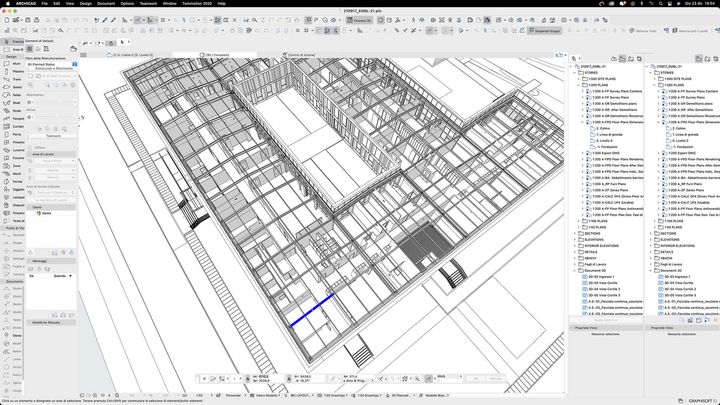Select the Zona (zone) tool
The image size is (720, 405).
pos(13,165)
